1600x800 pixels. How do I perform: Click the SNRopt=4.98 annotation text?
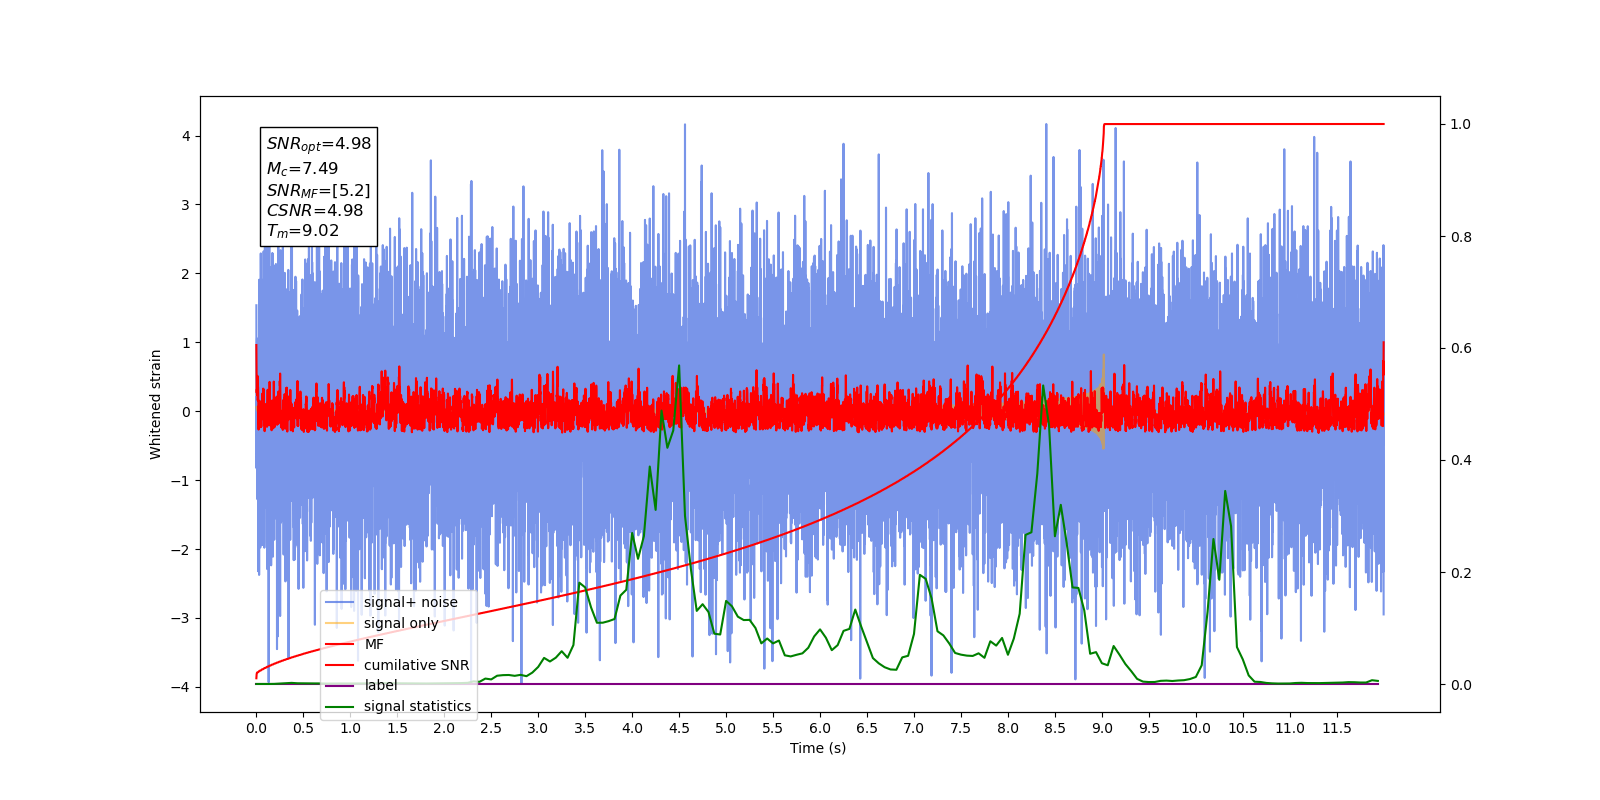pos(318,144)
